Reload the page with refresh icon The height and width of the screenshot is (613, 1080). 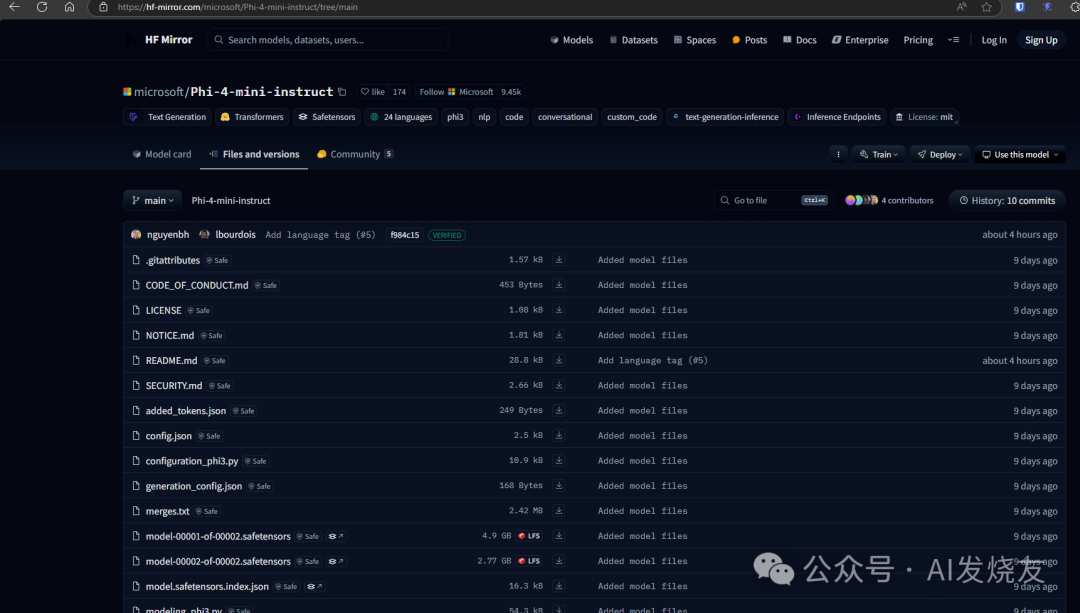click(42, 7)
